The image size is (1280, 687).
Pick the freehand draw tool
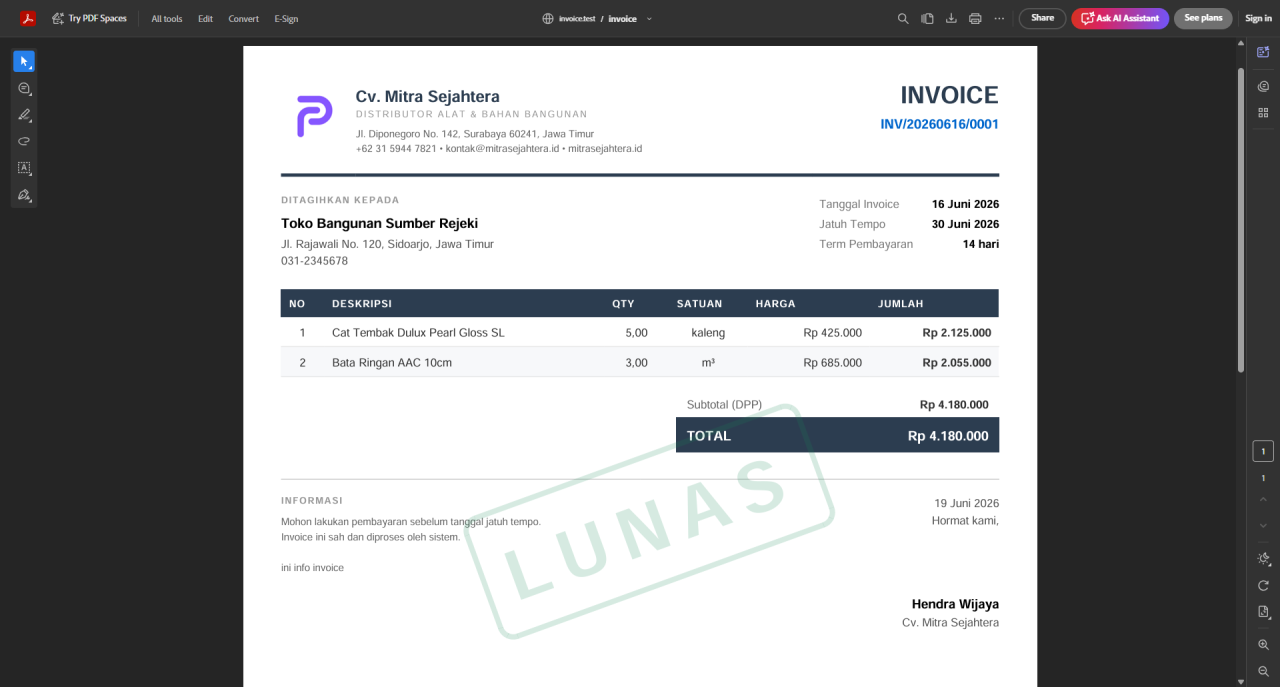[x=24, y=141]
